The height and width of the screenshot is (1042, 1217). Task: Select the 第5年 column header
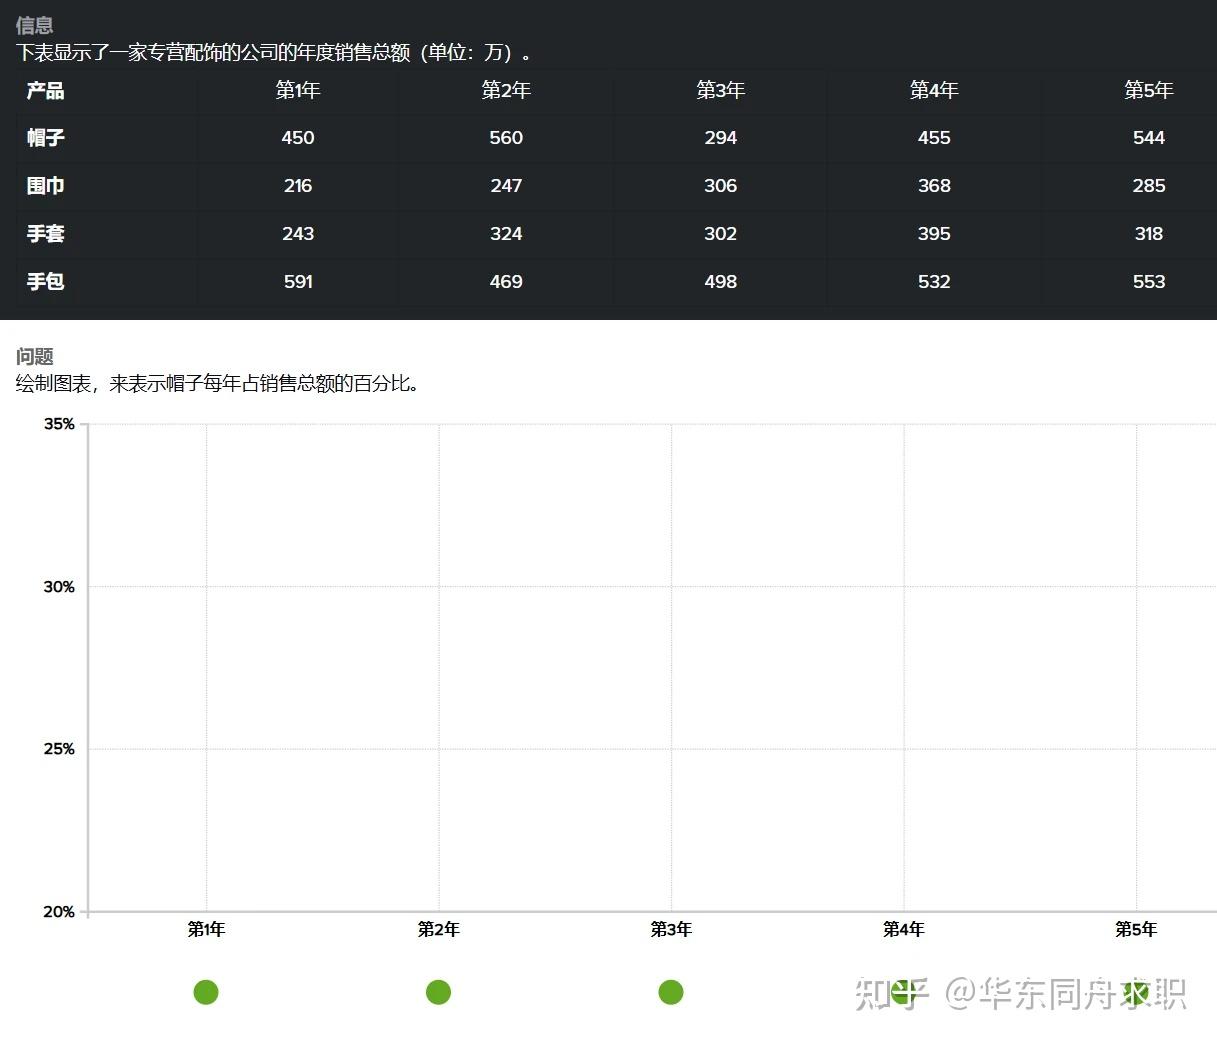click(x=1148, y=90)
